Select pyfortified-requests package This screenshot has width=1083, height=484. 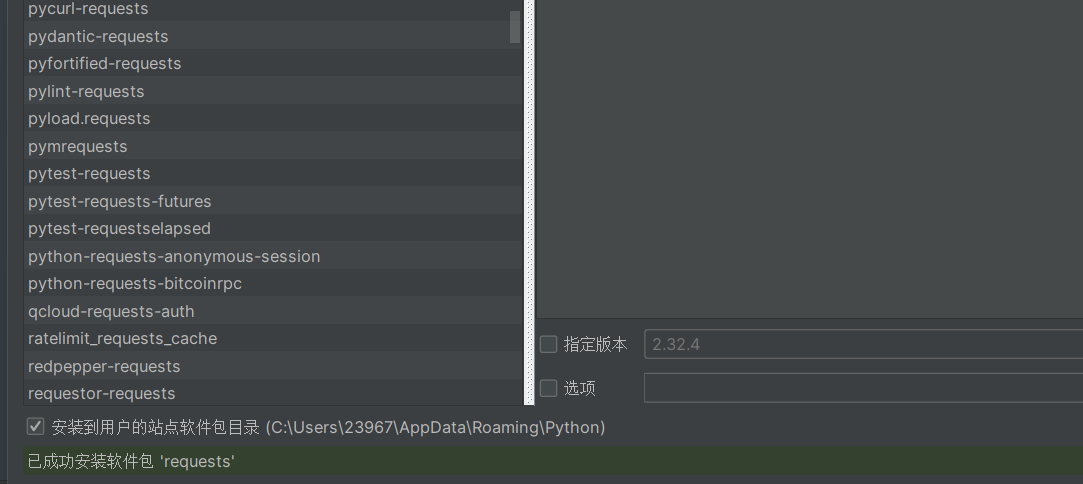tap(273, 64)
